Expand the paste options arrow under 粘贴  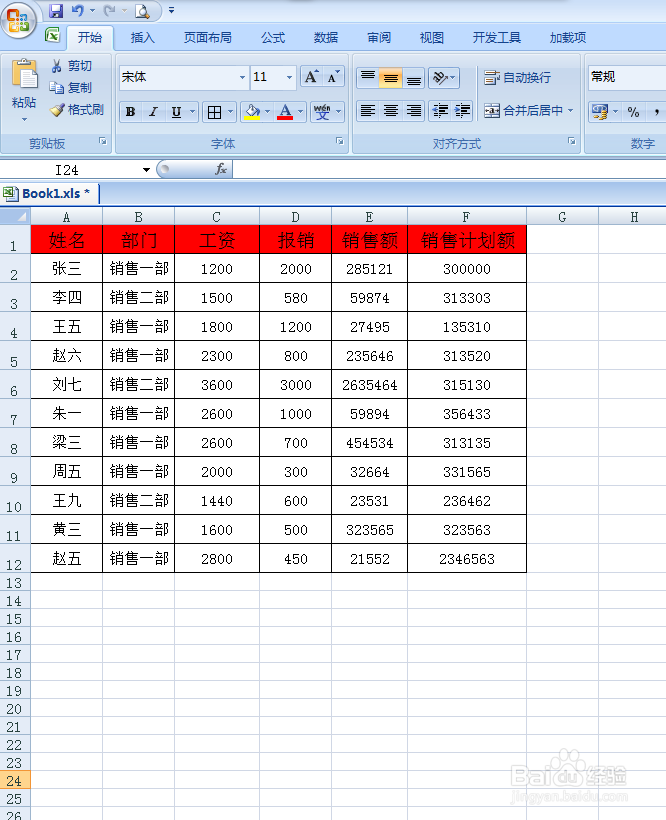coord(24,120)
